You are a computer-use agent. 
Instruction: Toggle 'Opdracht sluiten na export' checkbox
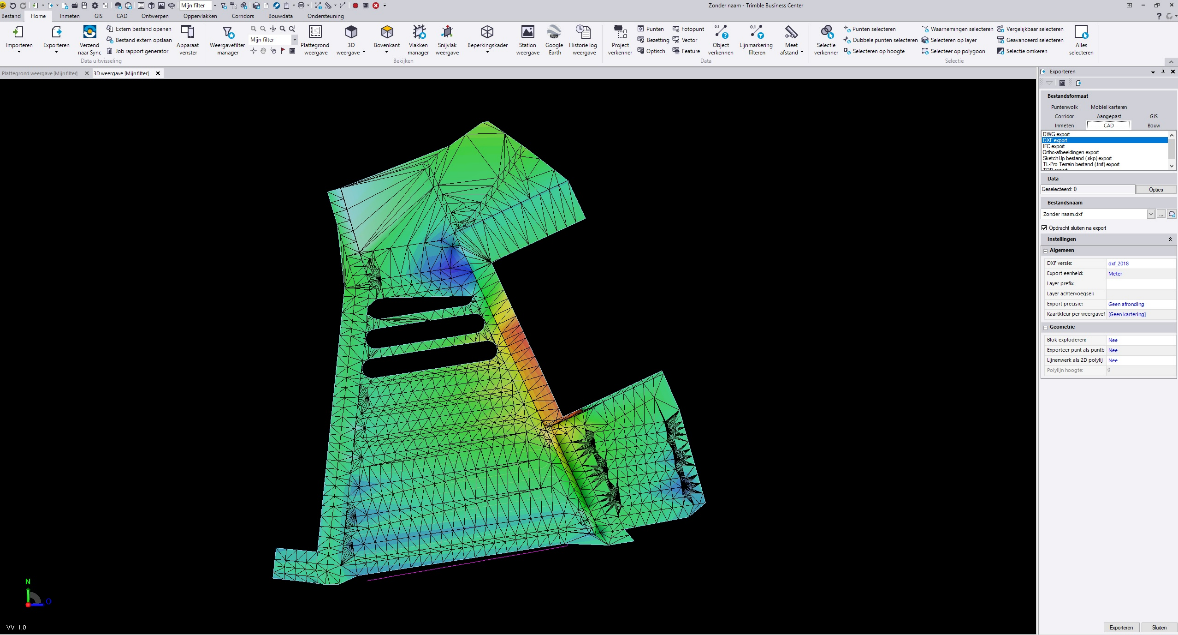click(1046, 228)
